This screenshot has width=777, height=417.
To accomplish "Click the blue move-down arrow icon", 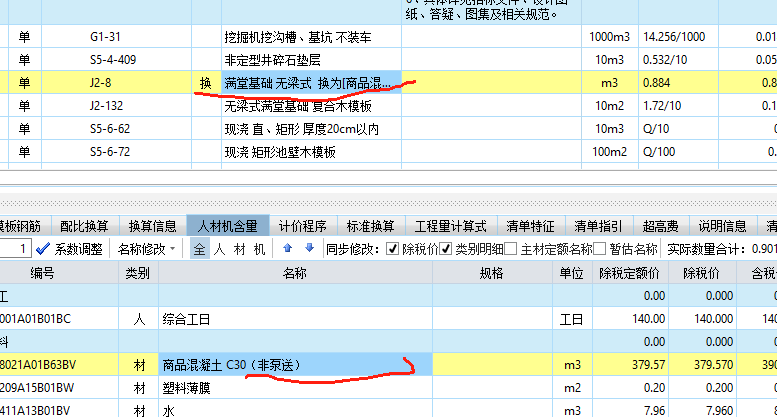I will point(309,248).
